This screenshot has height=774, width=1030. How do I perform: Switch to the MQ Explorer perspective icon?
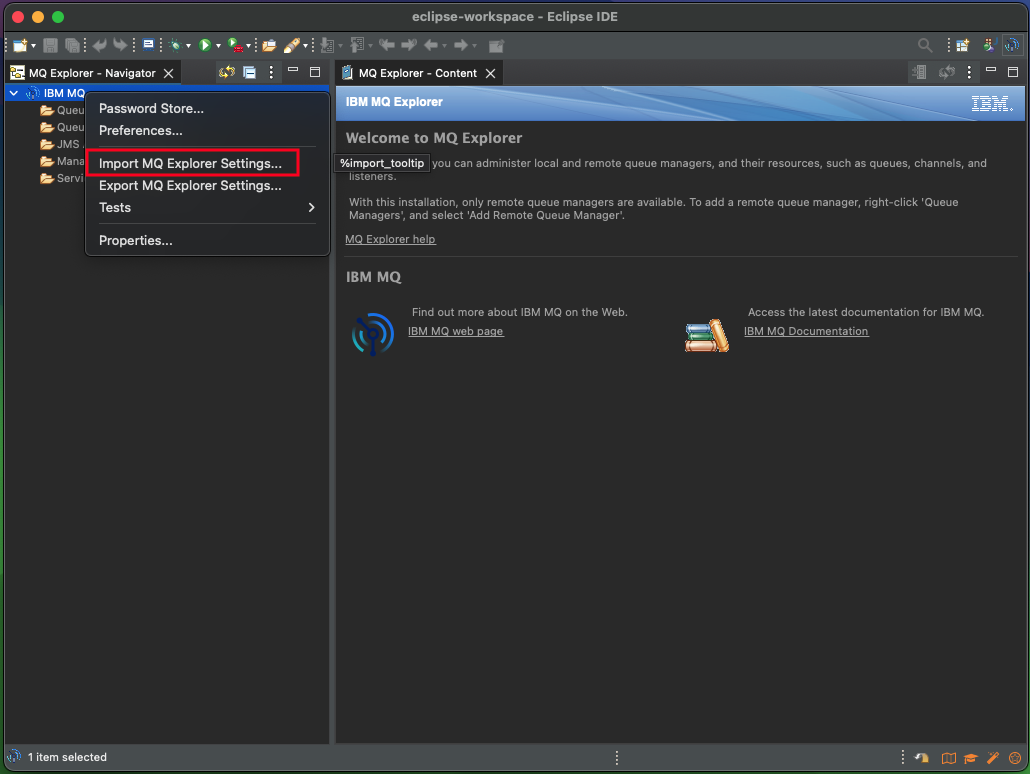[1012, 45]
